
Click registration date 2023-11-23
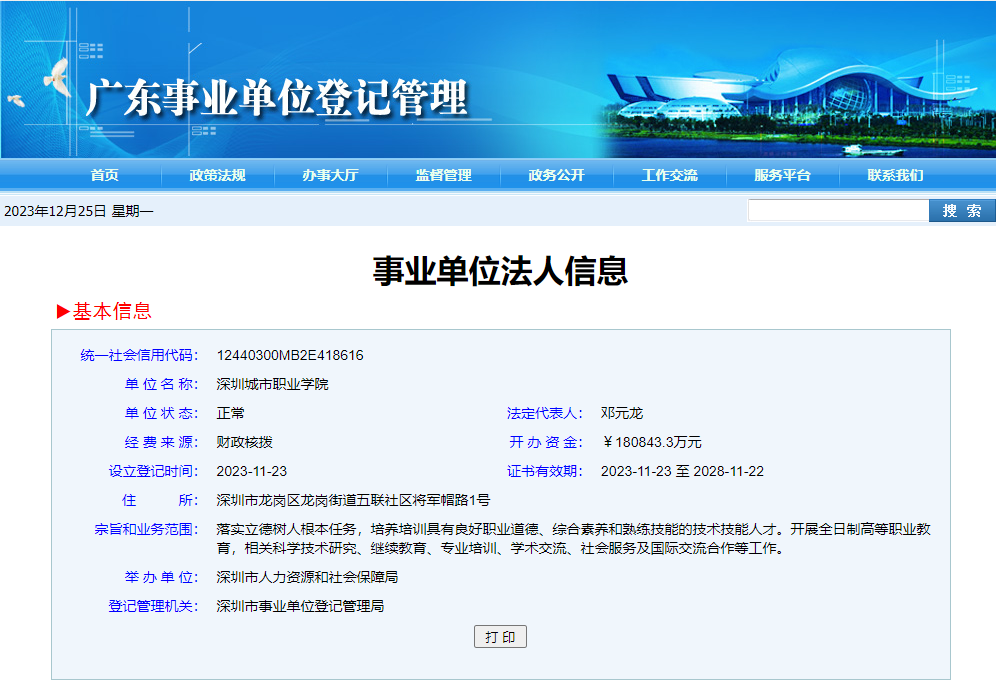[252, 471]
